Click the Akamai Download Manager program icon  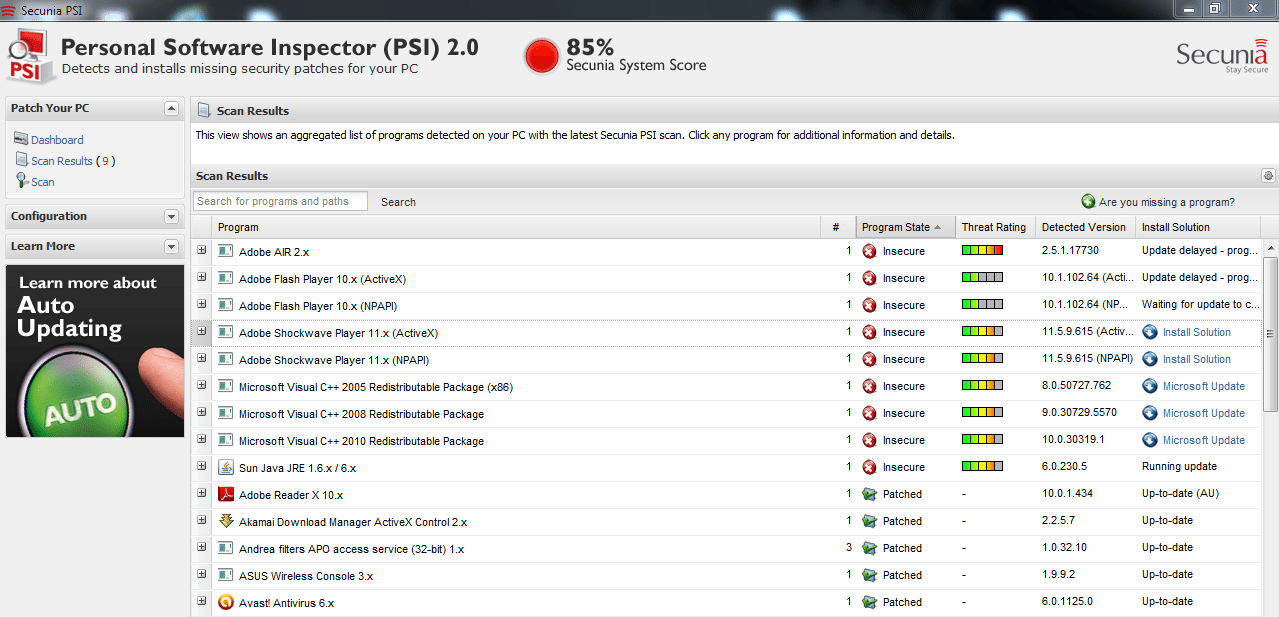(x=226, y=521)
